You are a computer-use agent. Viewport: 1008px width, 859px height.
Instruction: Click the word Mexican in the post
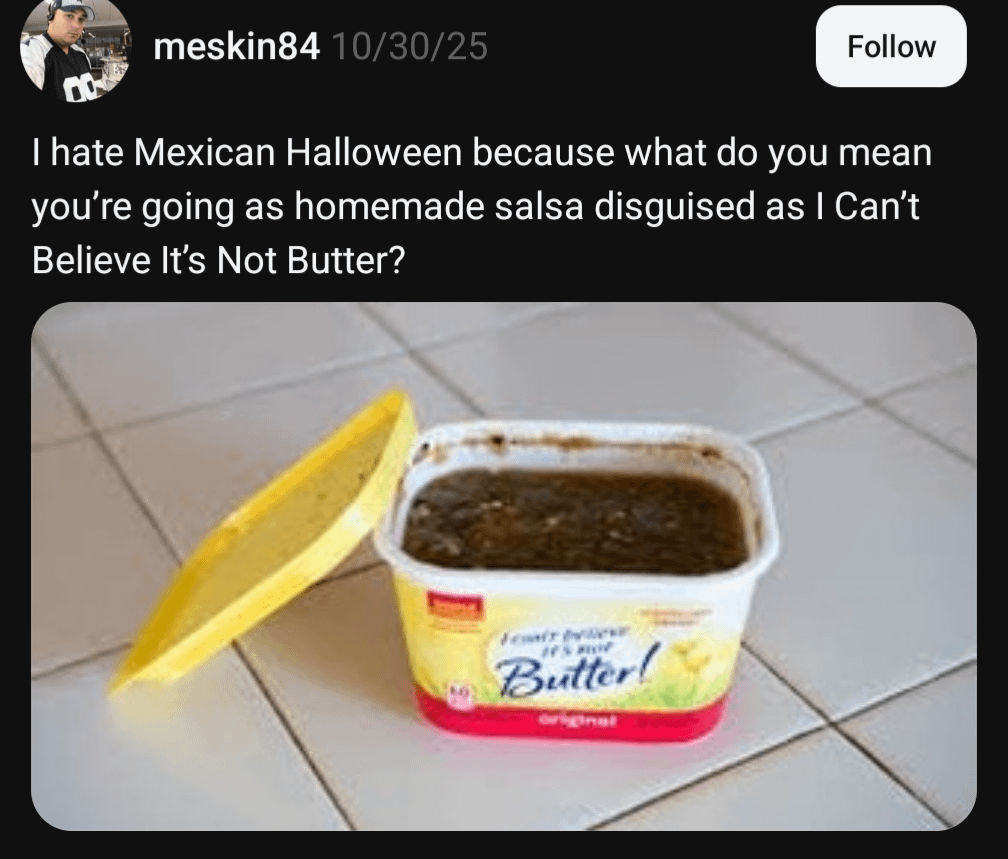(204, 153)
